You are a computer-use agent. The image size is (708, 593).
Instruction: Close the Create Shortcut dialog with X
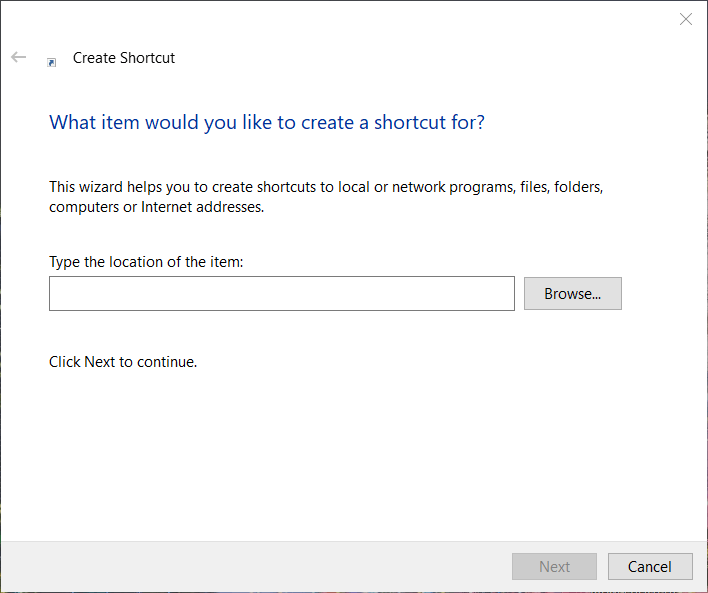686,19
